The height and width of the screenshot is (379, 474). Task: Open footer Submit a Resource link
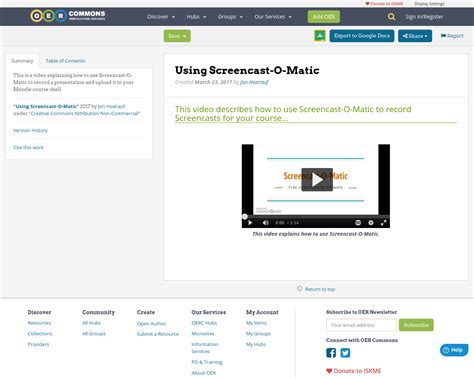point(158,334)
